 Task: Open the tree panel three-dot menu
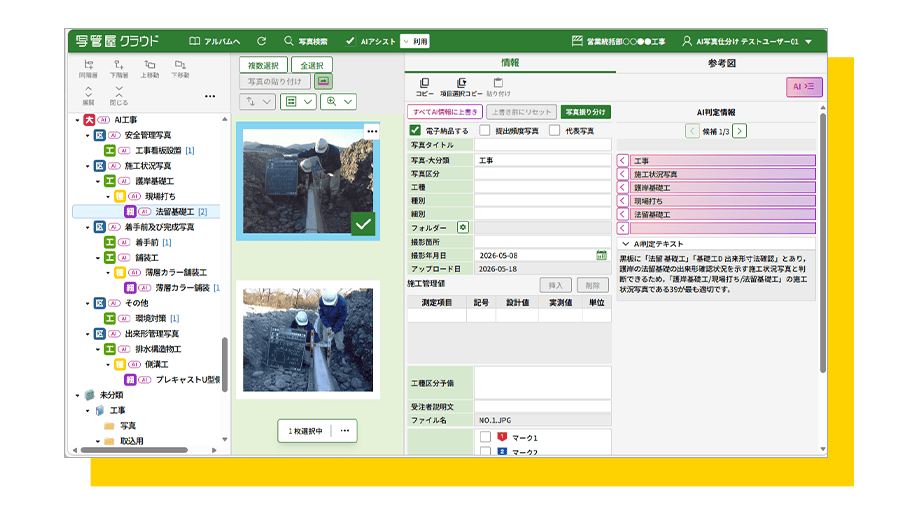point(210,96)
